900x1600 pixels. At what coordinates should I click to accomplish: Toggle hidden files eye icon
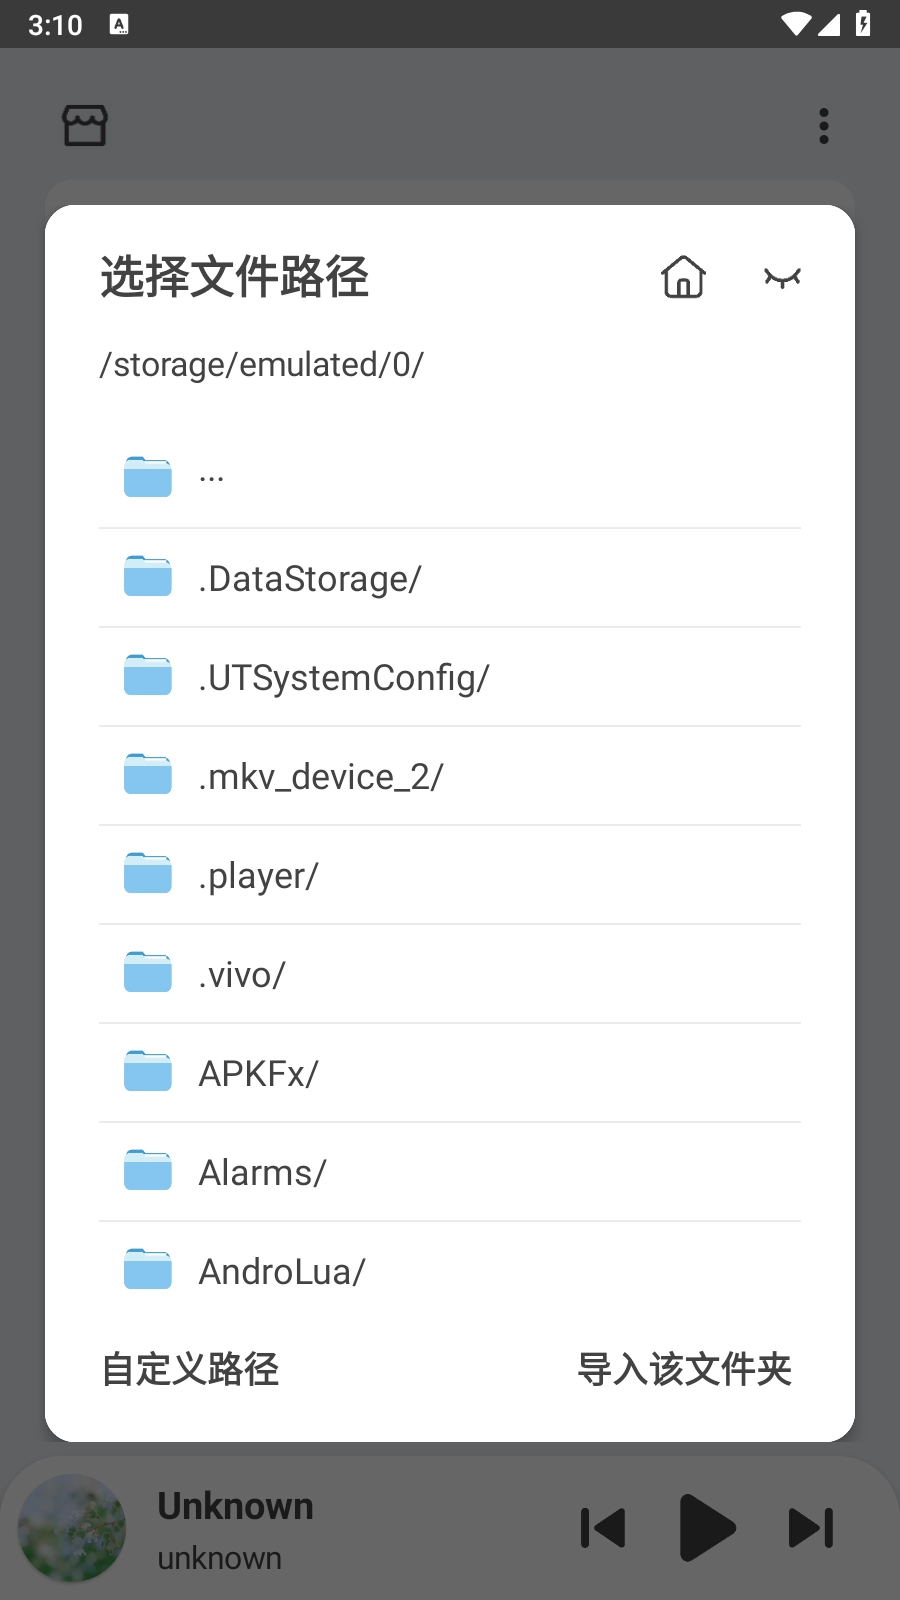point(782,277)
